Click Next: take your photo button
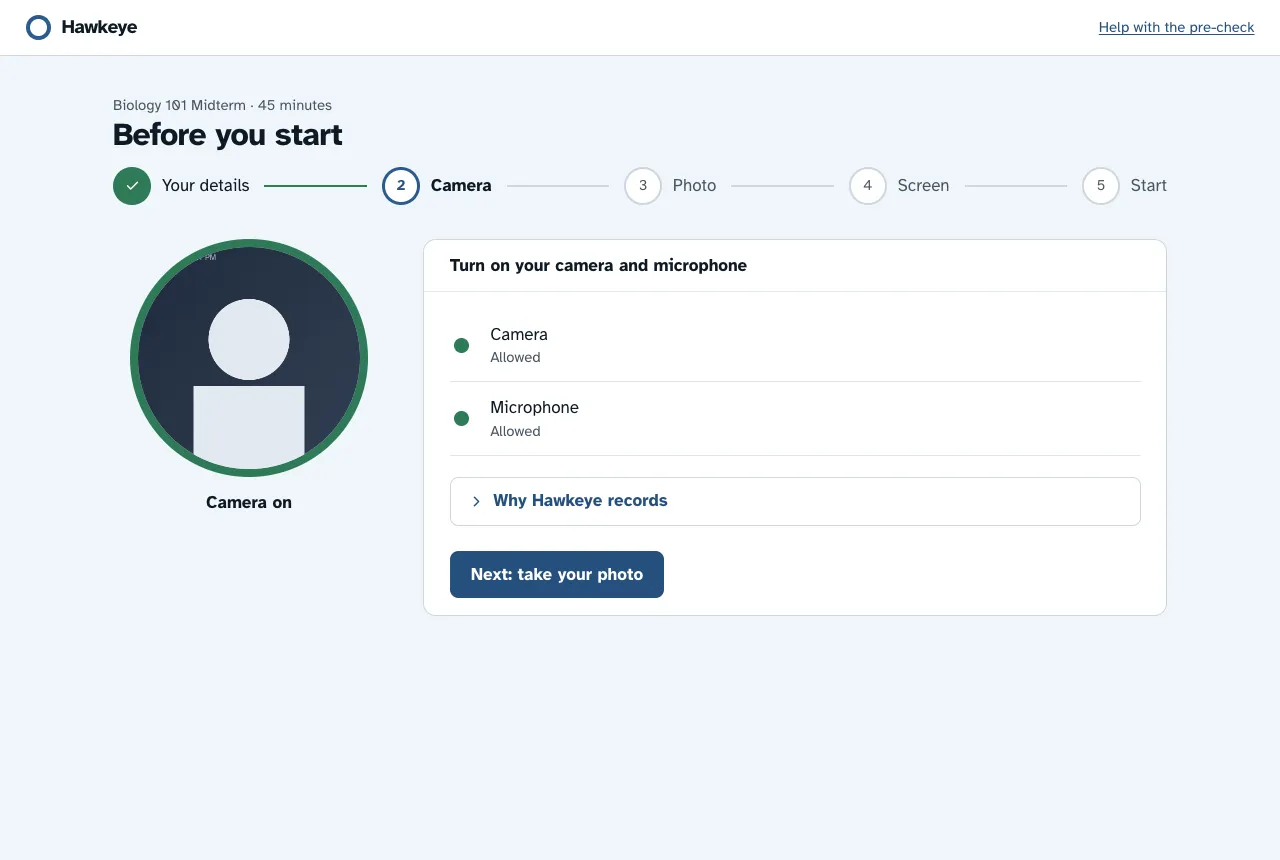1280x860 pixels. (557, 574)
